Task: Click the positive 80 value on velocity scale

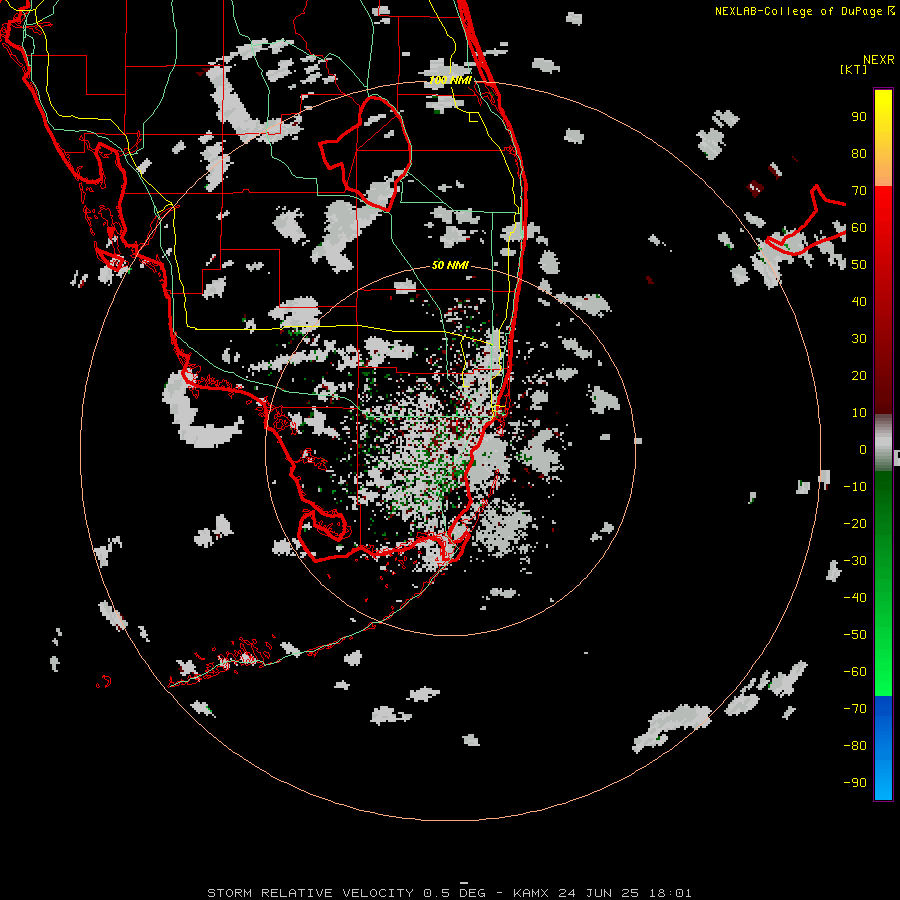Action: pos(859,154)
